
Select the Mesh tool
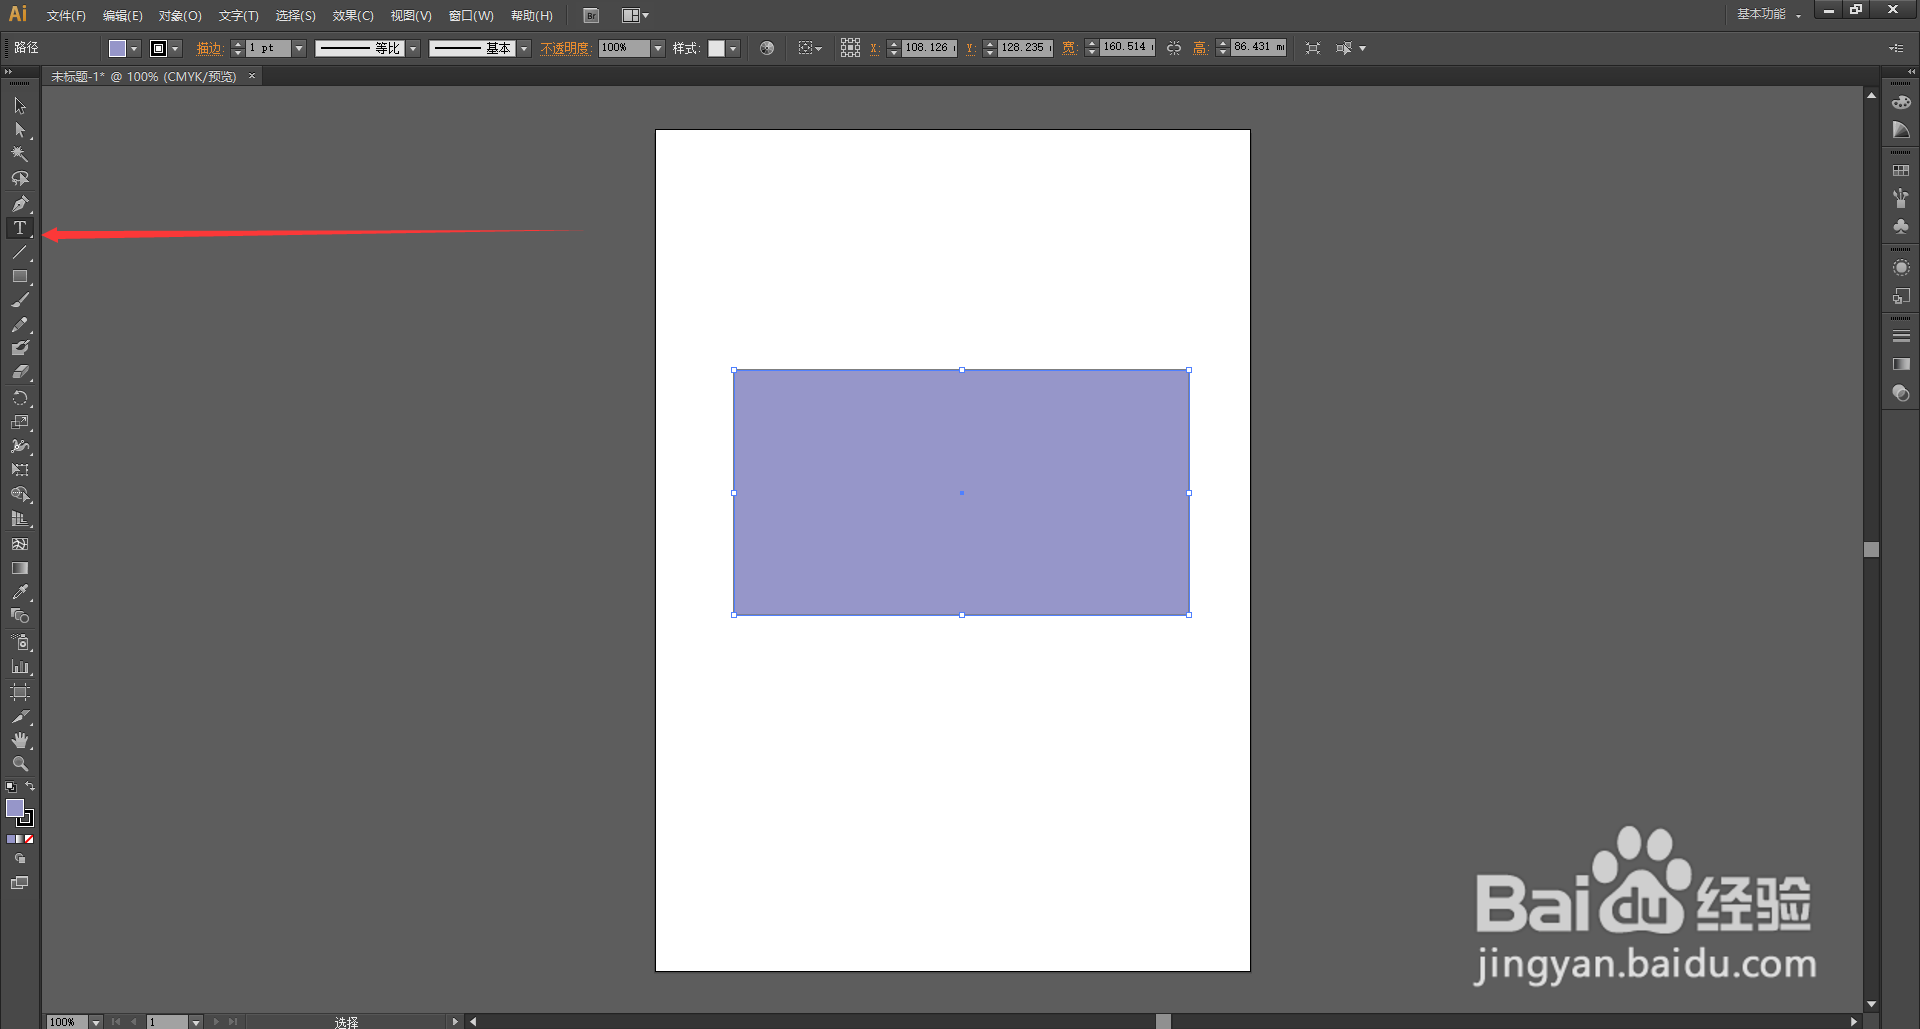[20, 544]
